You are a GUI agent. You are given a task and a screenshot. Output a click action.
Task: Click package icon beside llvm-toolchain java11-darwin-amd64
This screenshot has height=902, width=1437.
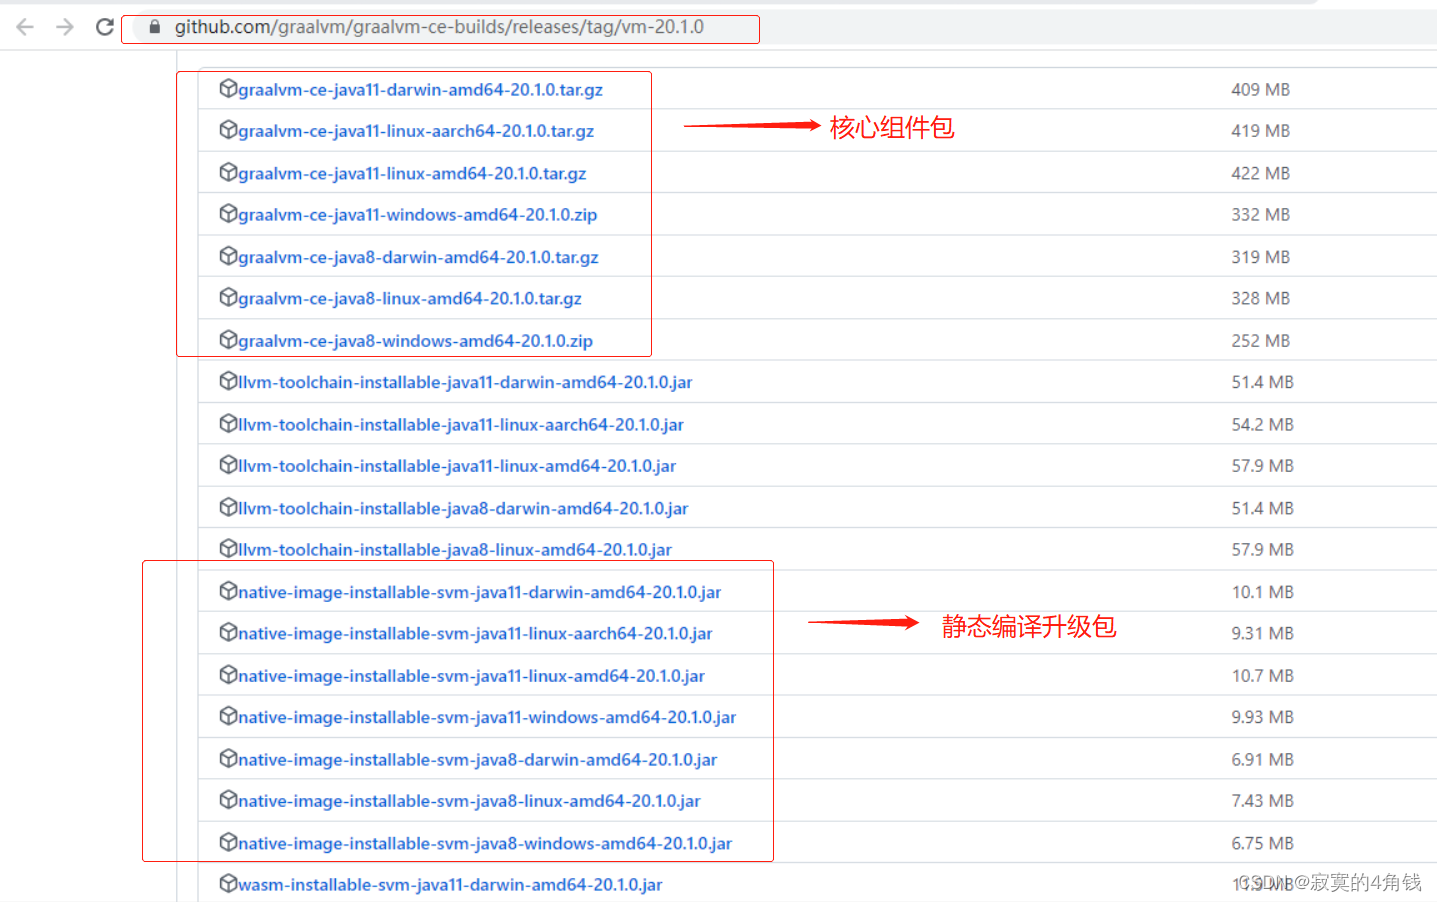tap(228, 381)
